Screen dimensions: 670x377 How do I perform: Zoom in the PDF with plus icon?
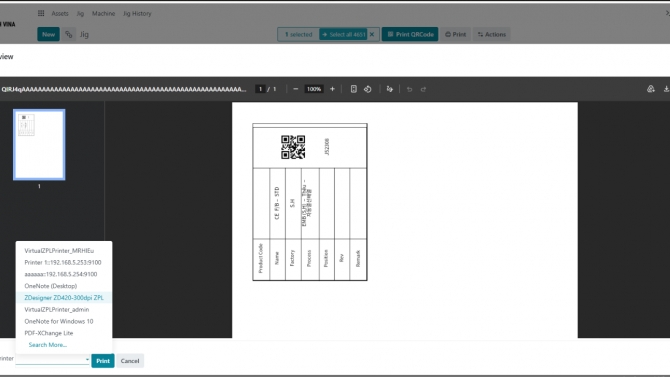point(332,89)
